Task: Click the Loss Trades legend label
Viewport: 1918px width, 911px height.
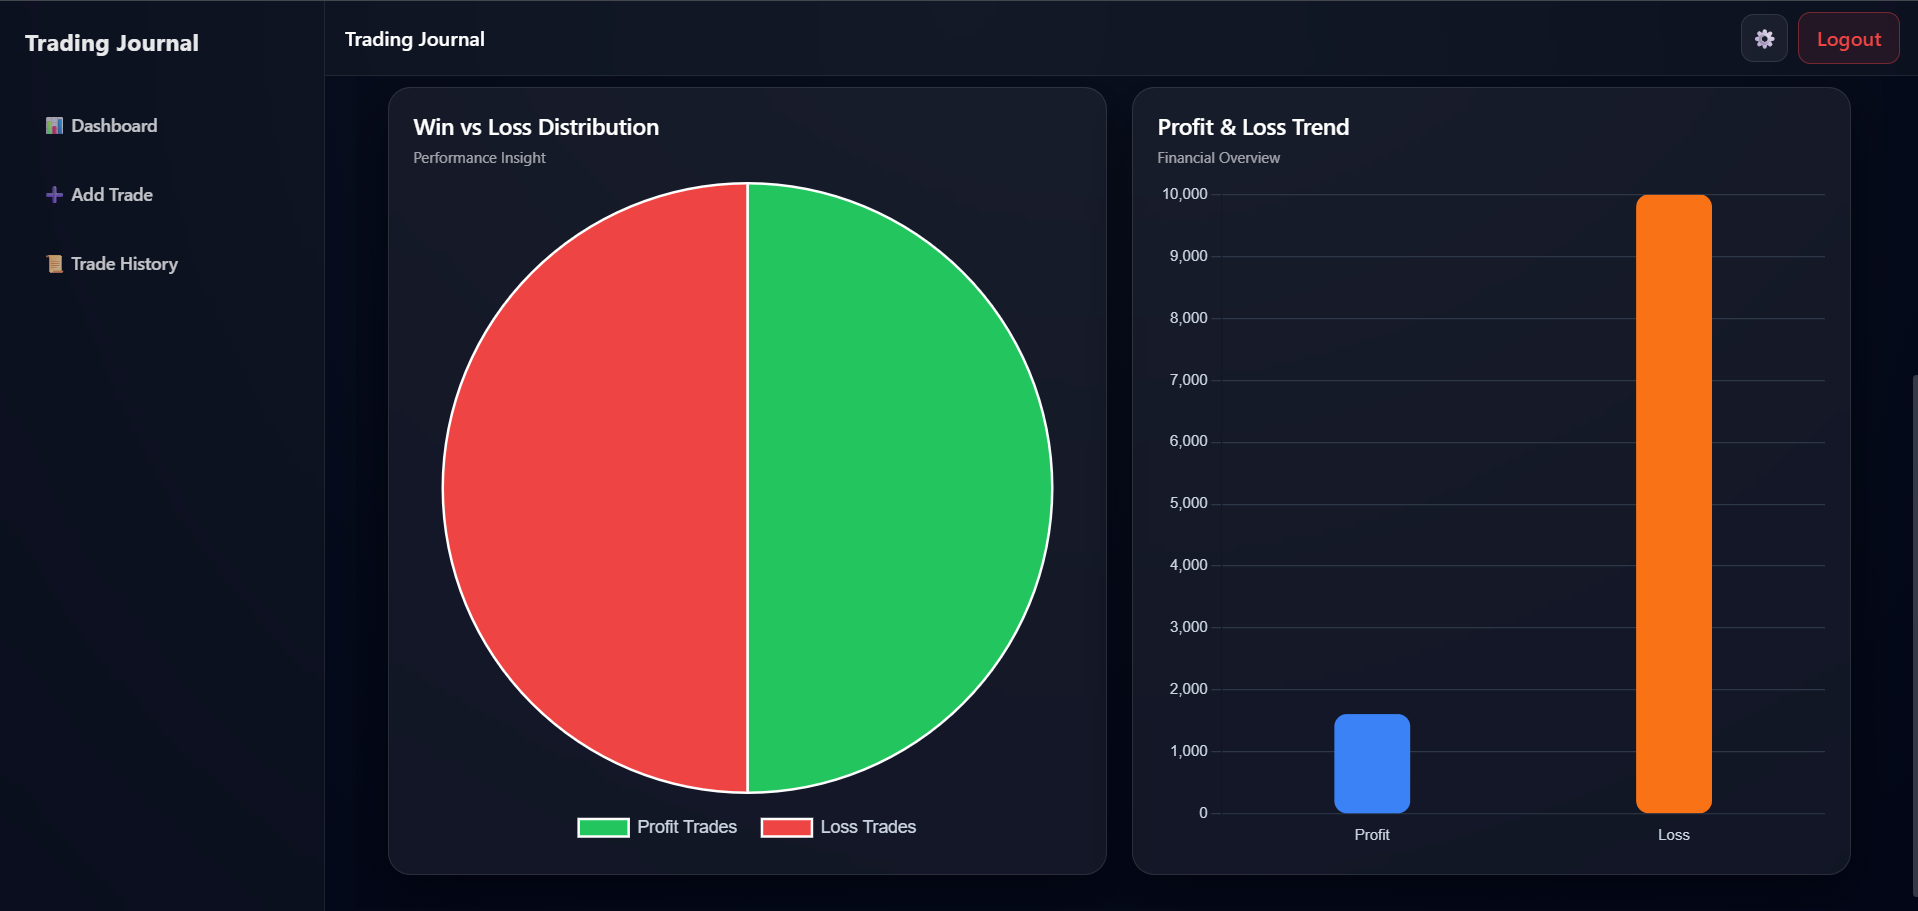Action: click(868, 827)
